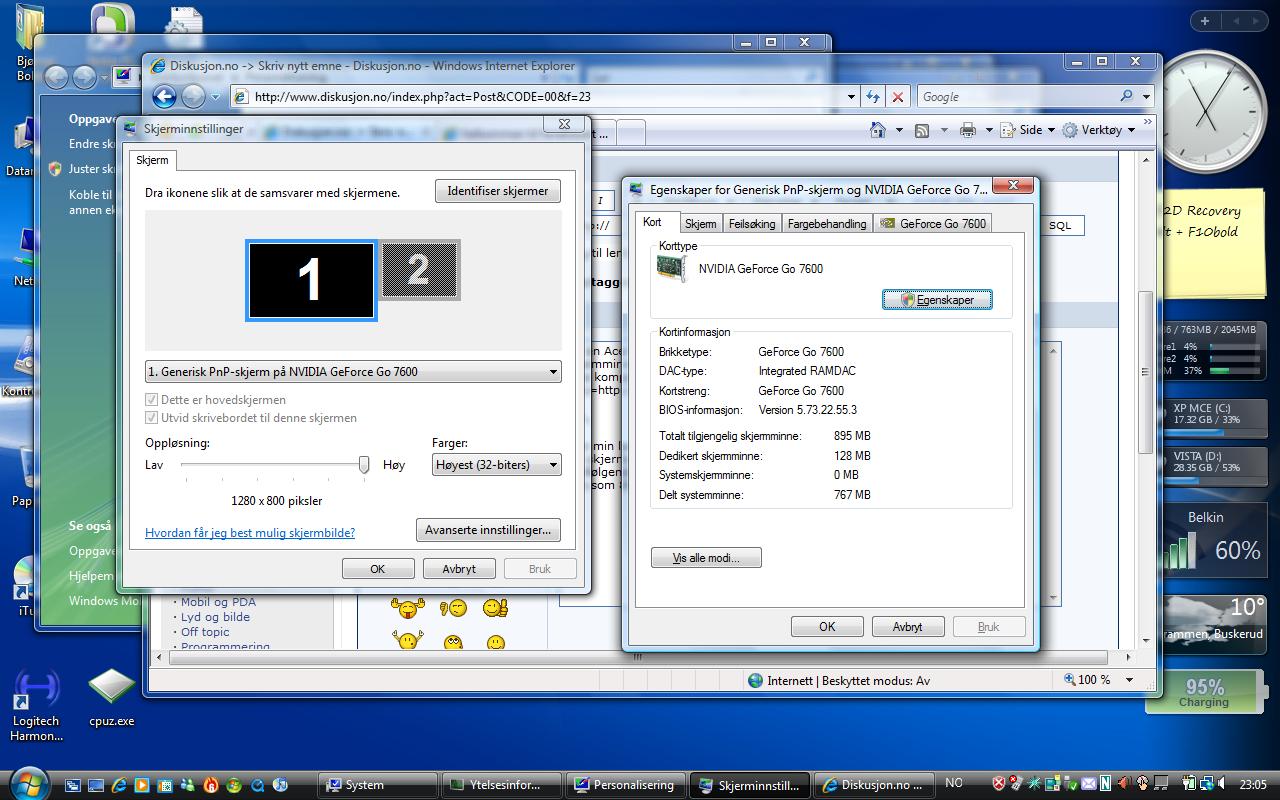The height and width of the screenshot is (800, 1280).
Task: Switch to Ytelsesinfor... taskbar button
Action: pos(502,785)
